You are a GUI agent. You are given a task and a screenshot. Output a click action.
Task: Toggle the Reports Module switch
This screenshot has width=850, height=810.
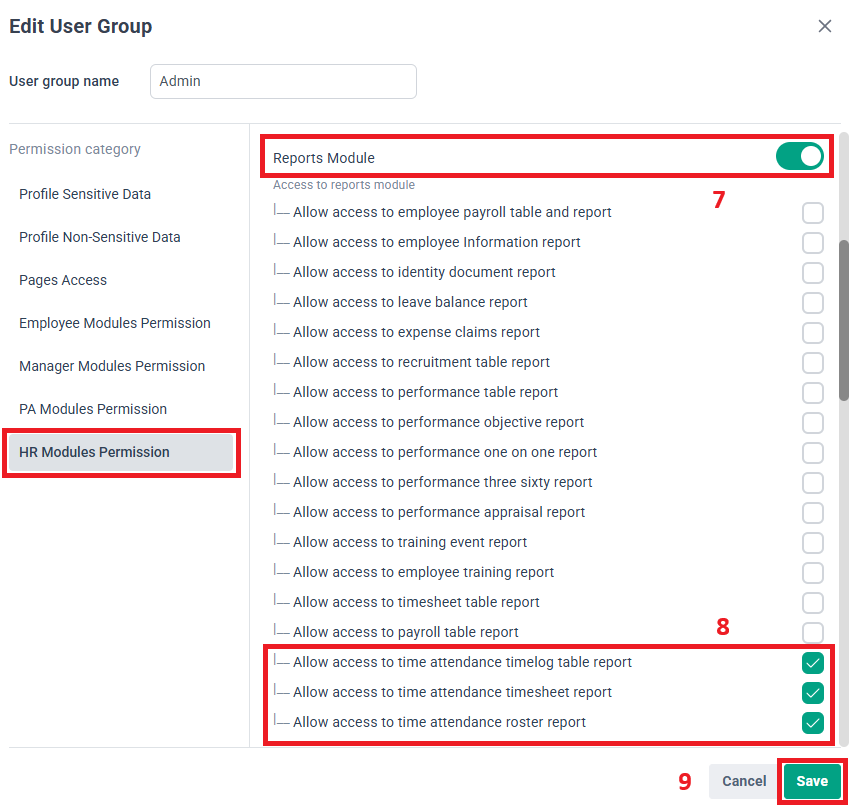pyautogui.click(x=799, y=156)
